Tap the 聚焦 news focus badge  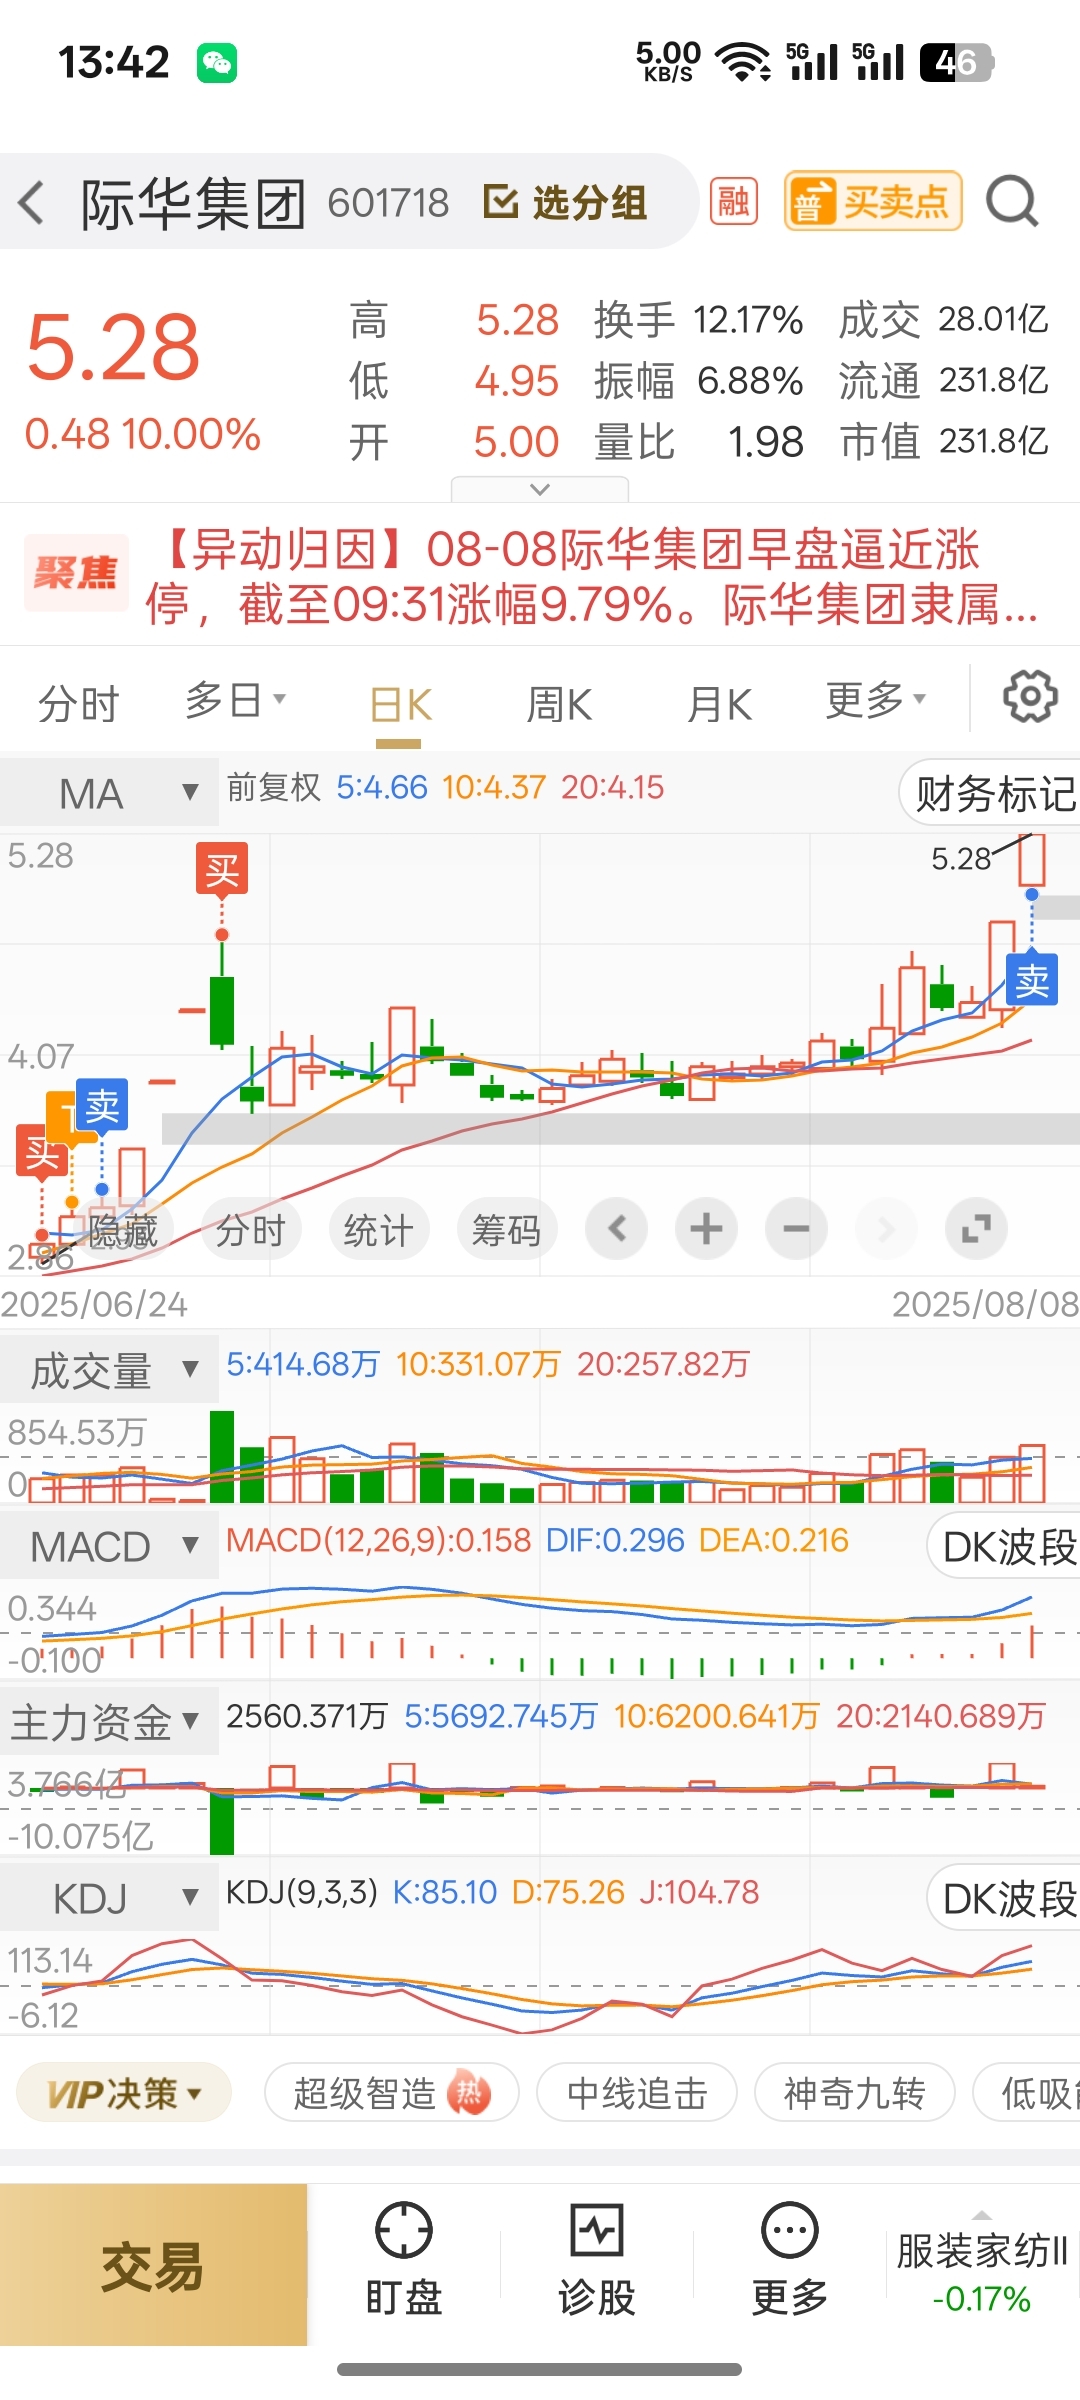point(76,573)
